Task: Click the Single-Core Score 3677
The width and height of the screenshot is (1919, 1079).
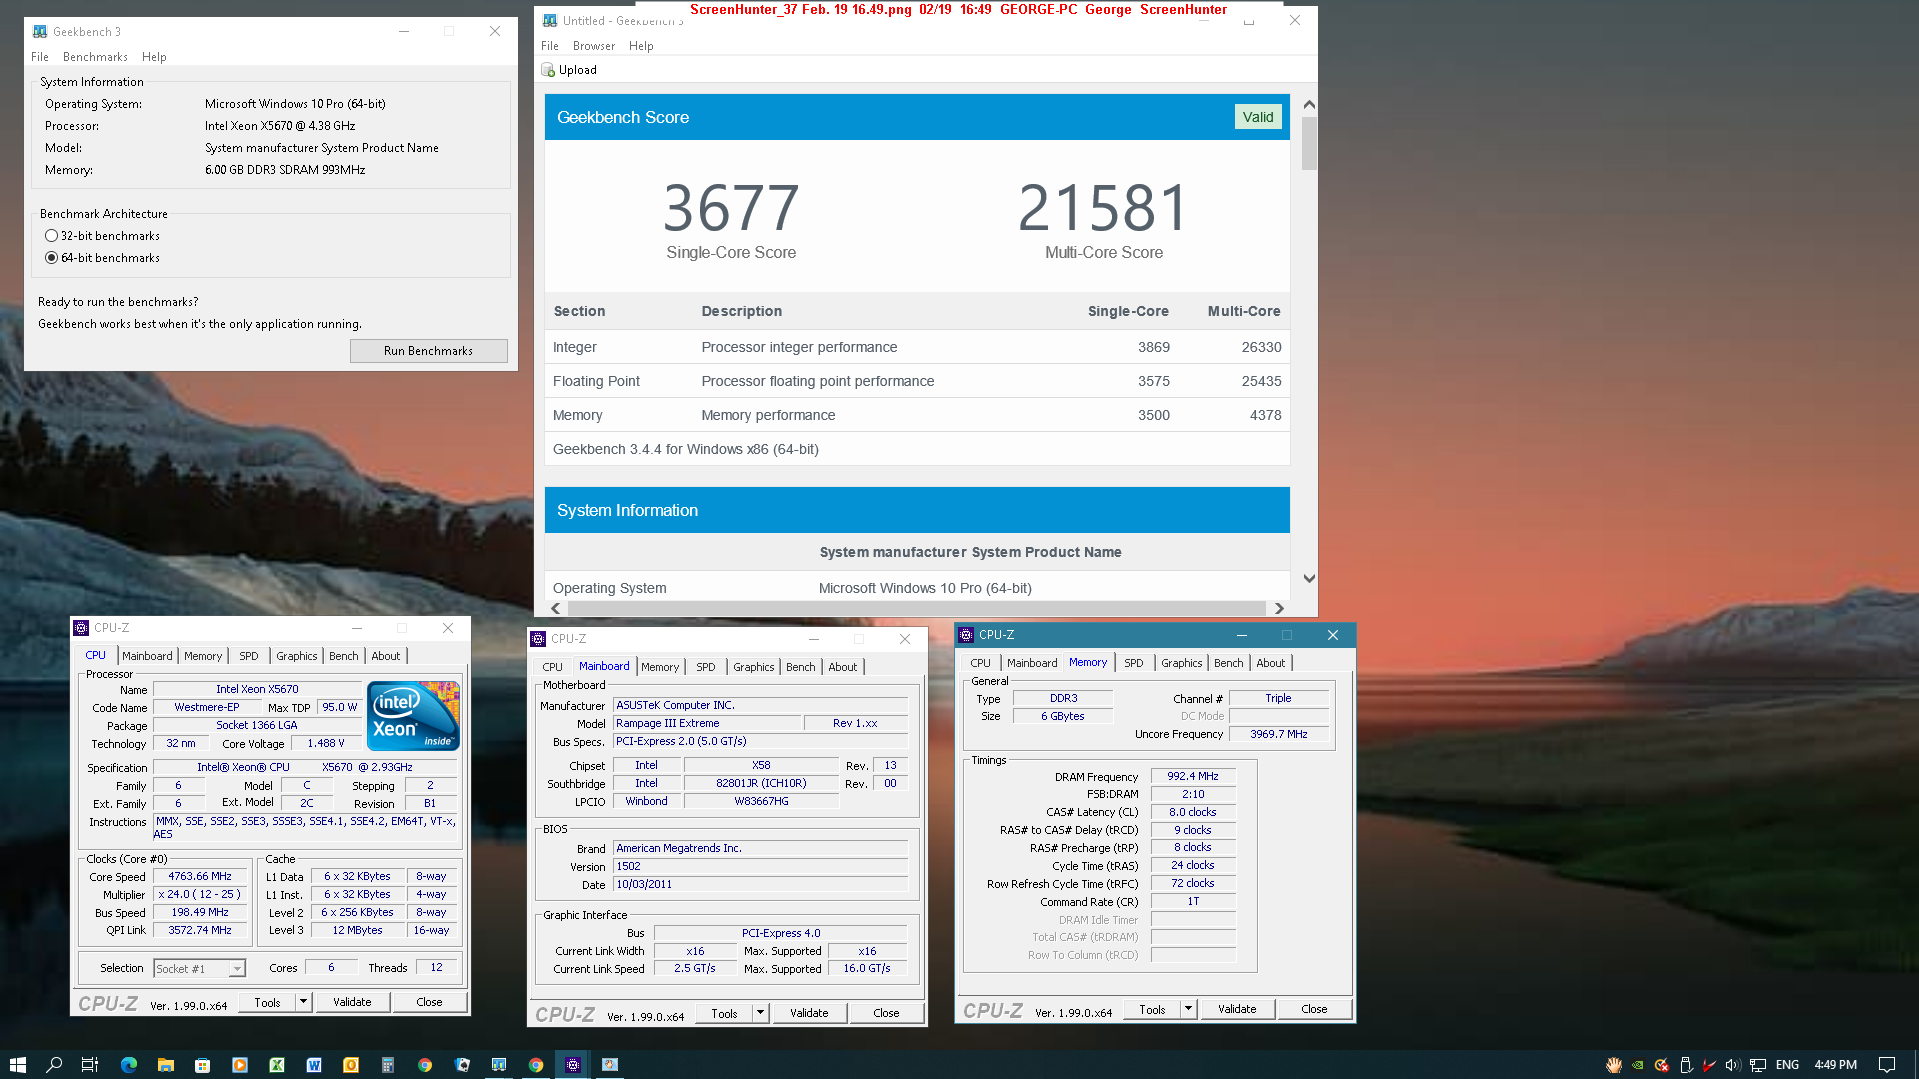Action: point(731,208)
